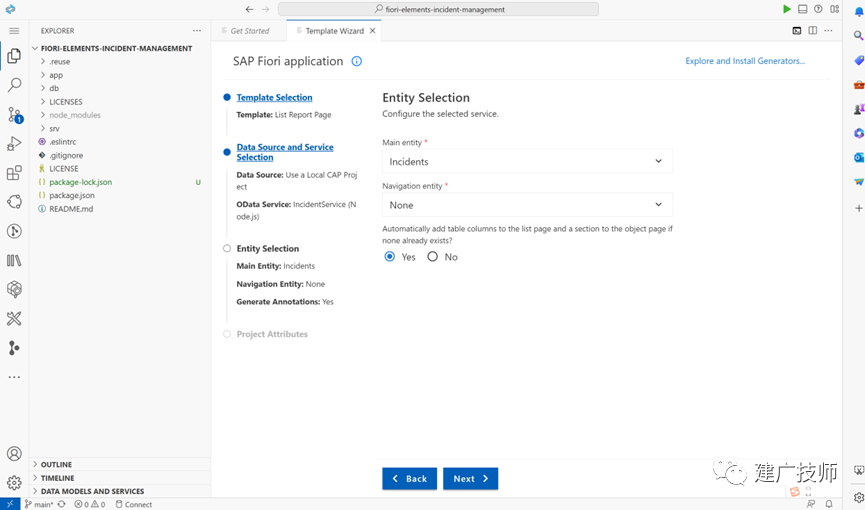Expand the node_modules folder

coord(74,115)
